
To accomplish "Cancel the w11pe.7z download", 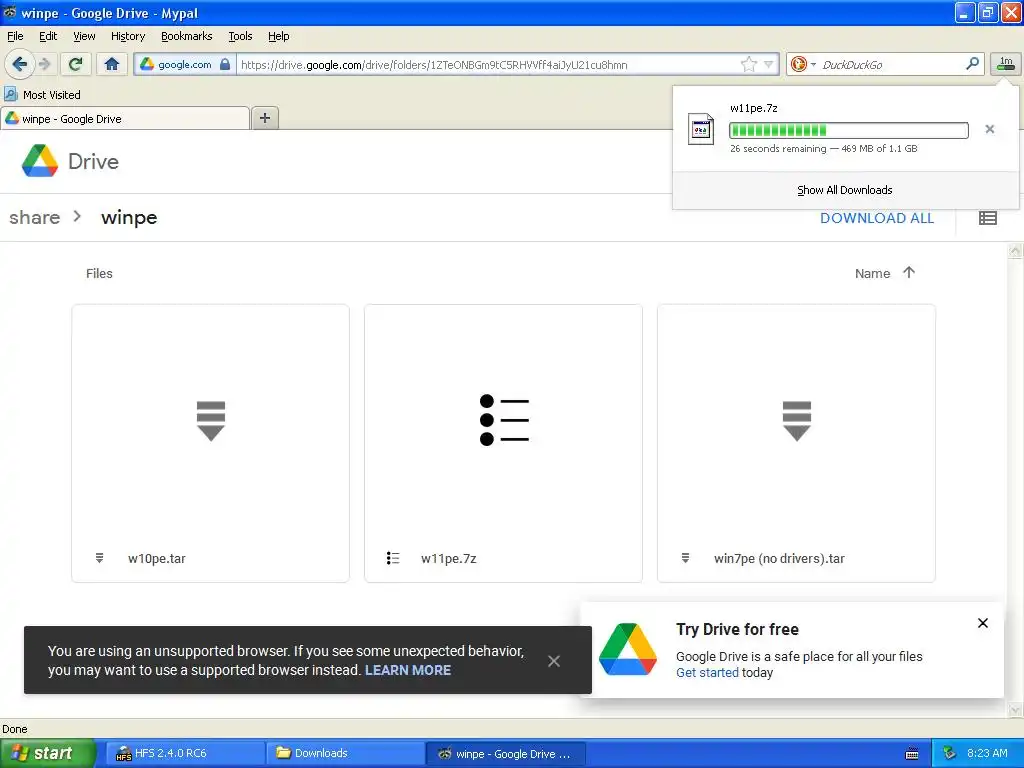I will point(989,129).
